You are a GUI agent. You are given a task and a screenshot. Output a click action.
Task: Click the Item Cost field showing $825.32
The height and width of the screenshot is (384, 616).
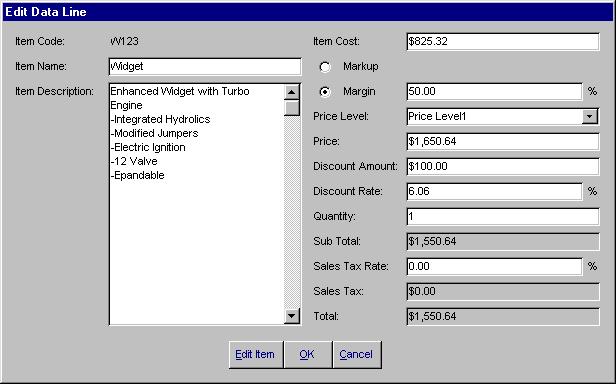tap(503, 41)
